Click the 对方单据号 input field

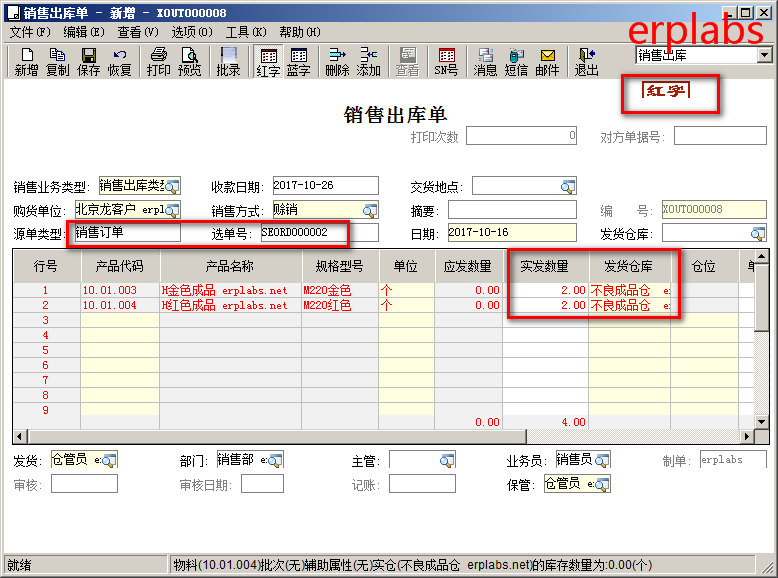pos(720,136)
